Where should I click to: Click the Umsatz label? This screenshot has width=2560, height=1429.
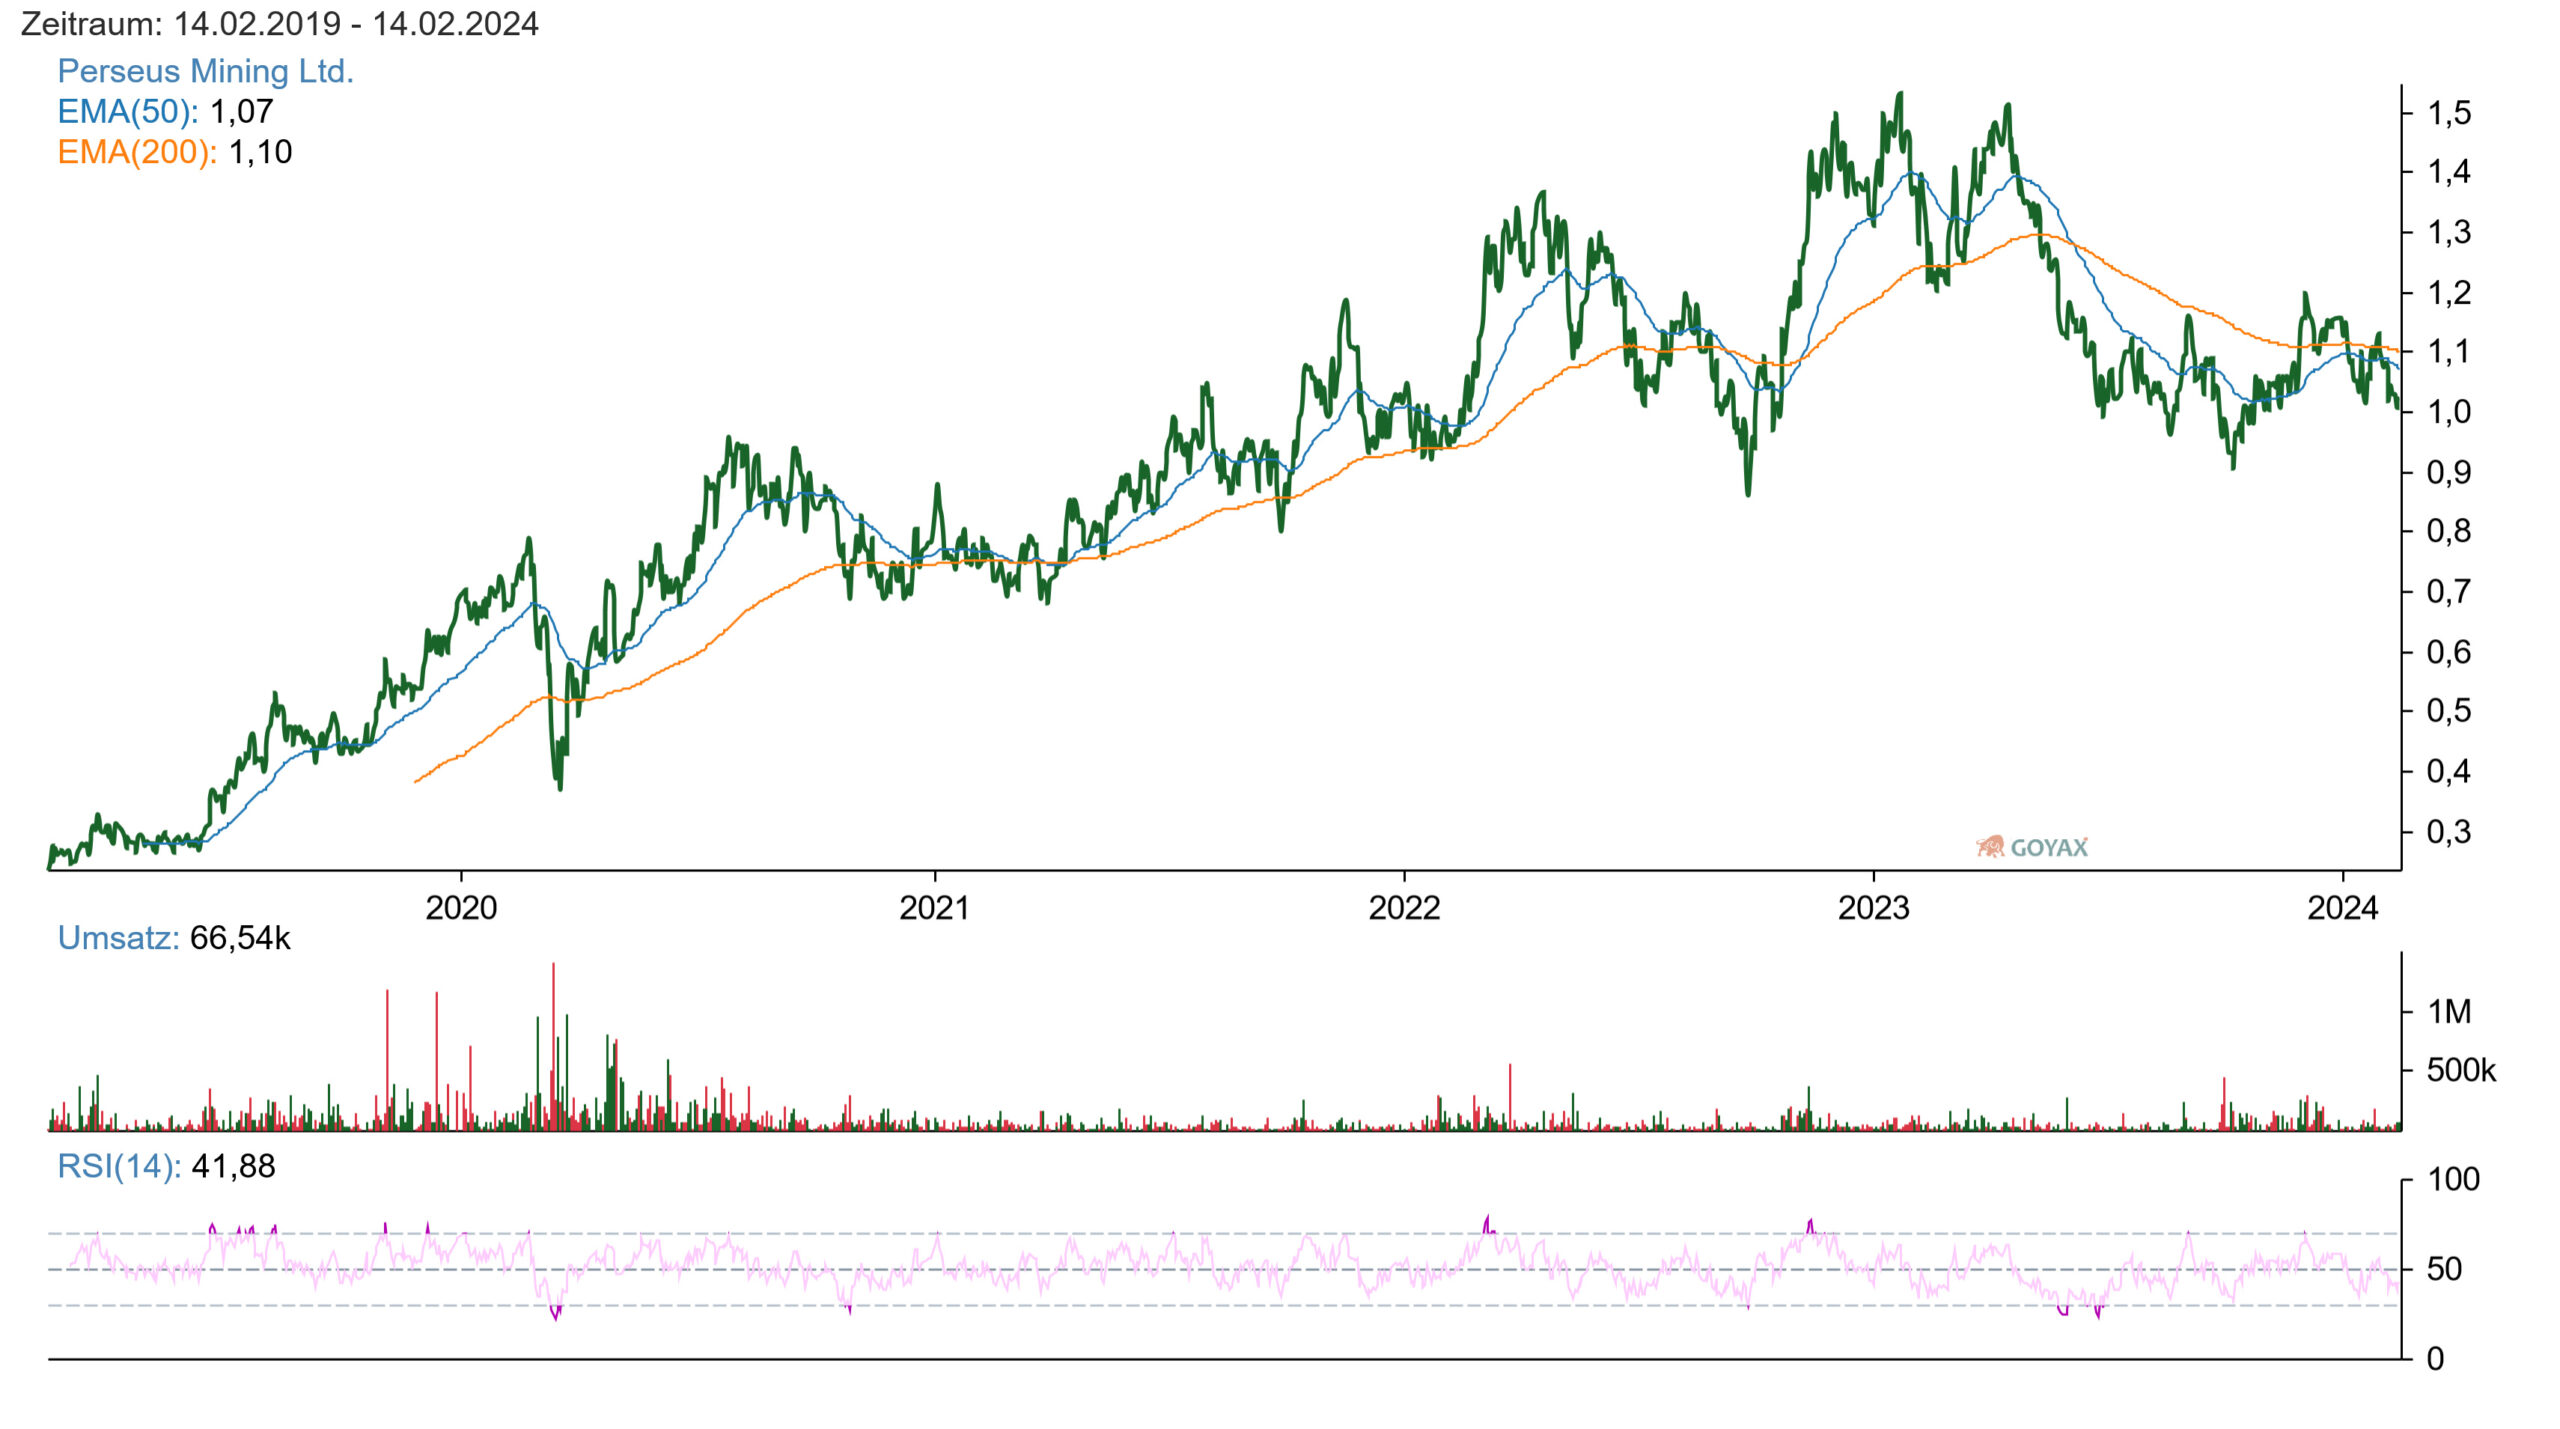(x=118, y=938)
